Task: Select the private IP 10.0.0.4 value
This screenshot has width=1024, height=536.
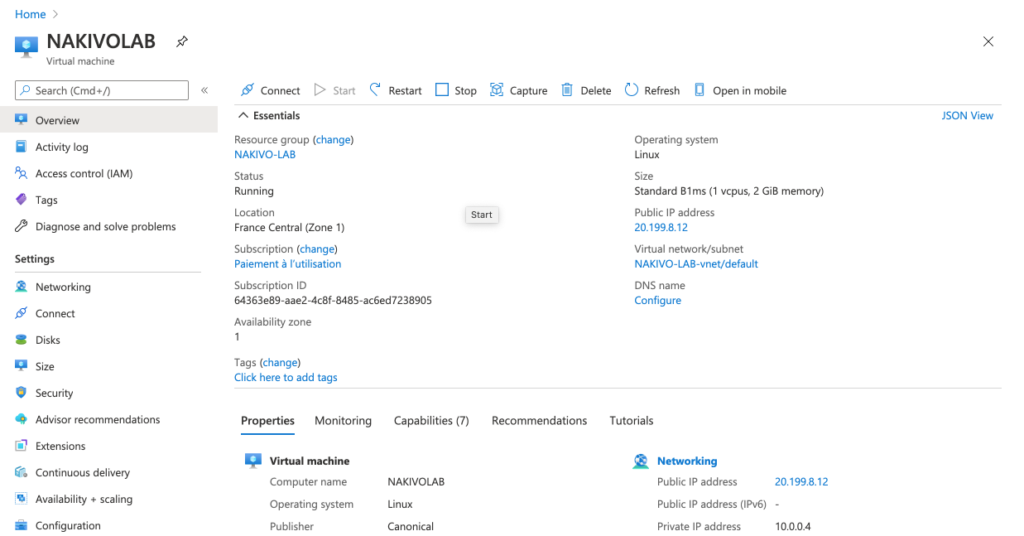Action: 793,526
